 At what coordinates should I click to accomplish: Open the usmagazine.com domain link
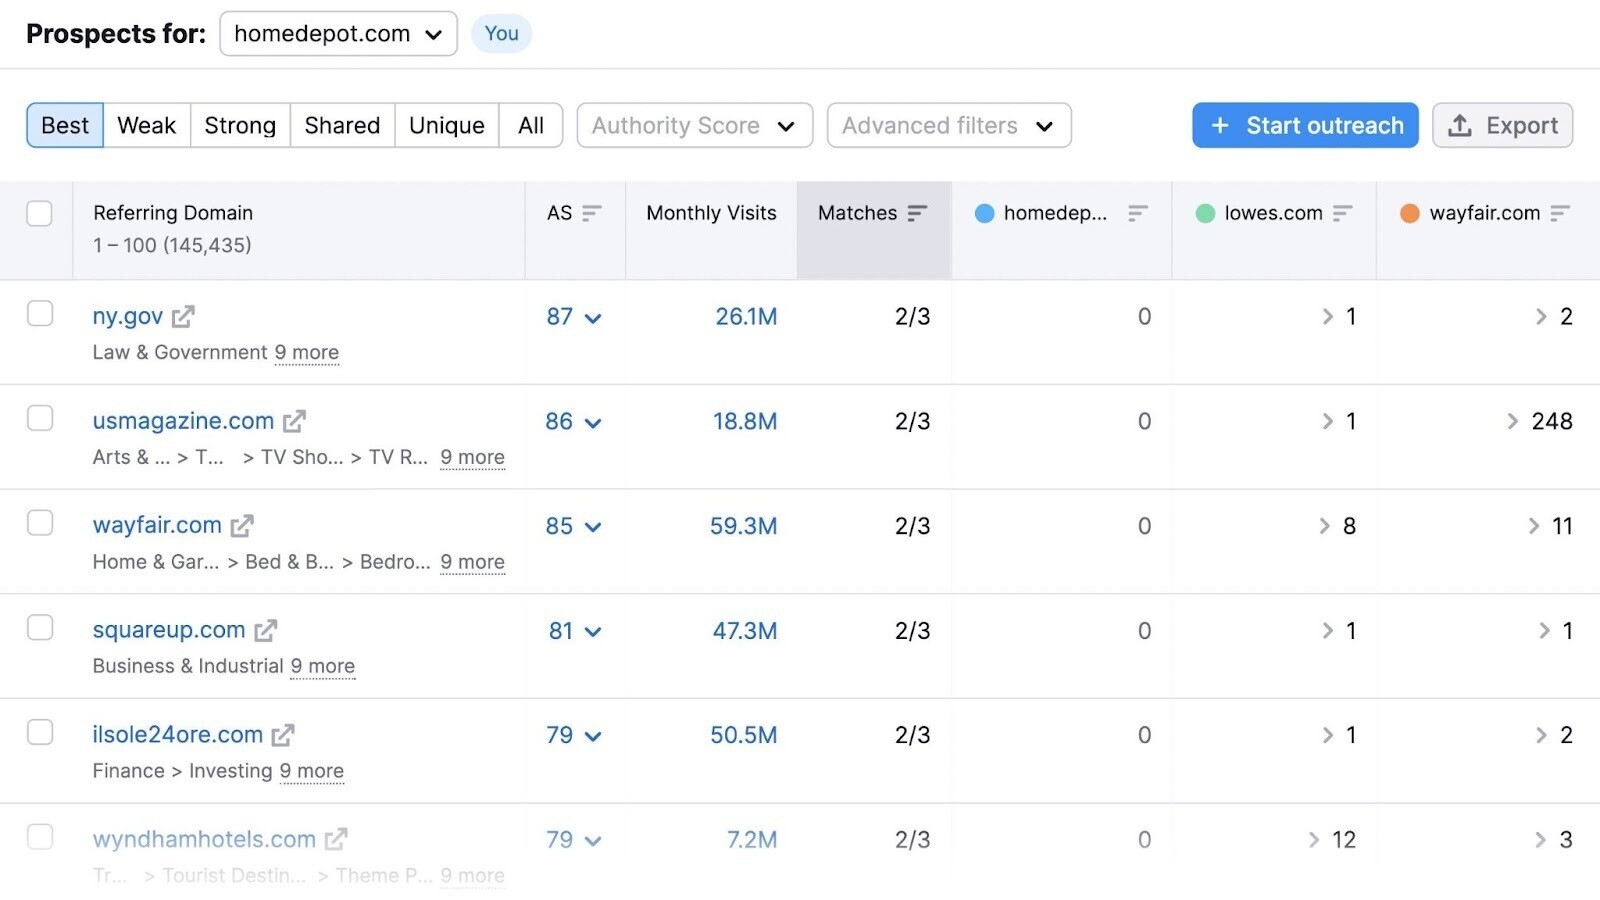pos(183,421)
